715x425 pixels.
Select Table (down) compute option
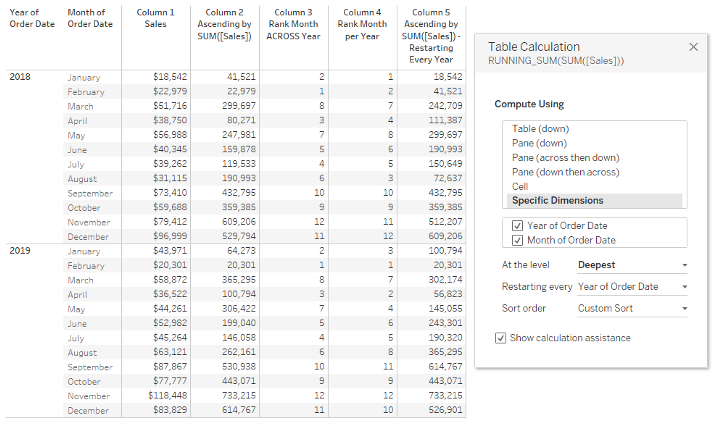[x=540, y=129]
